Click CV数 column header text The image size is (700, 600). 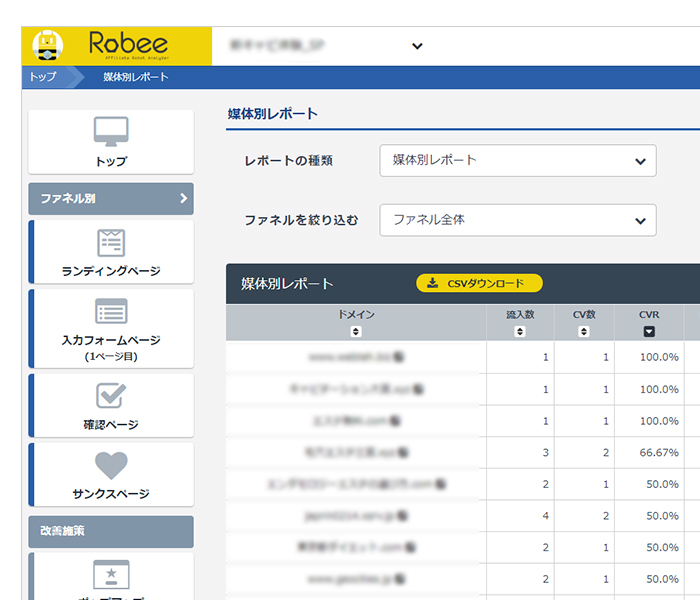point(584,315)
